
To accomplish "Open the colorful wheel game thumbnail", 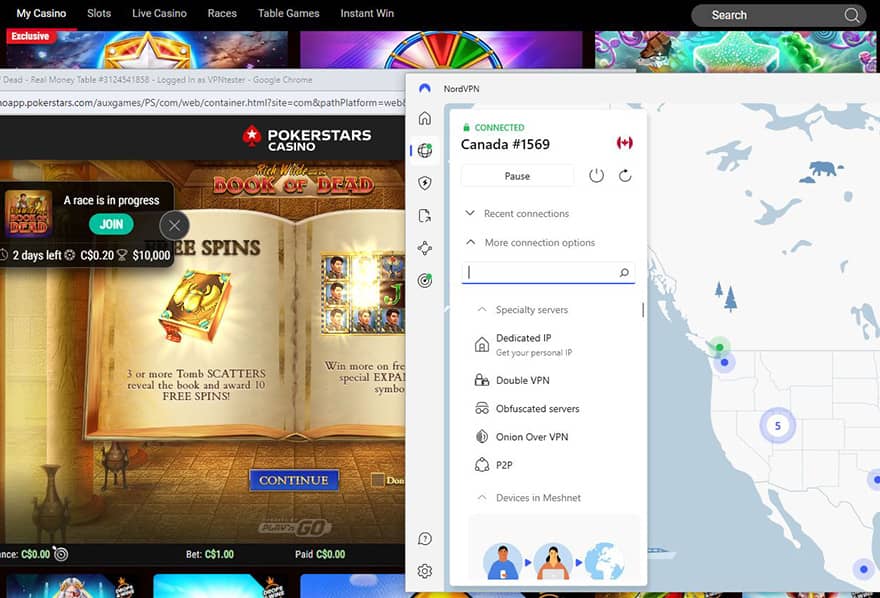I will pyautogui.click(x=441, y=49).
